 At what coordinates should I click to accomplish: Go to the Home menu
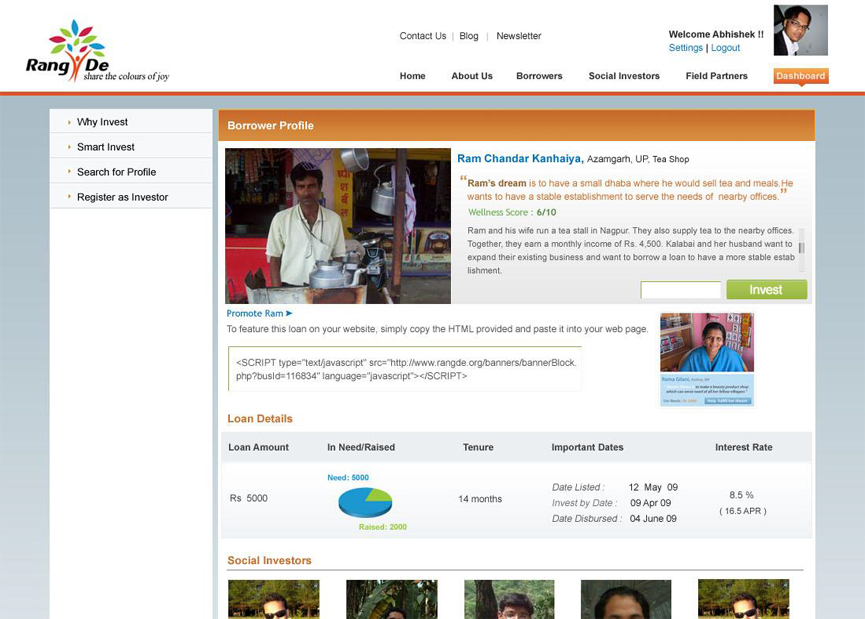coord(413,76)
